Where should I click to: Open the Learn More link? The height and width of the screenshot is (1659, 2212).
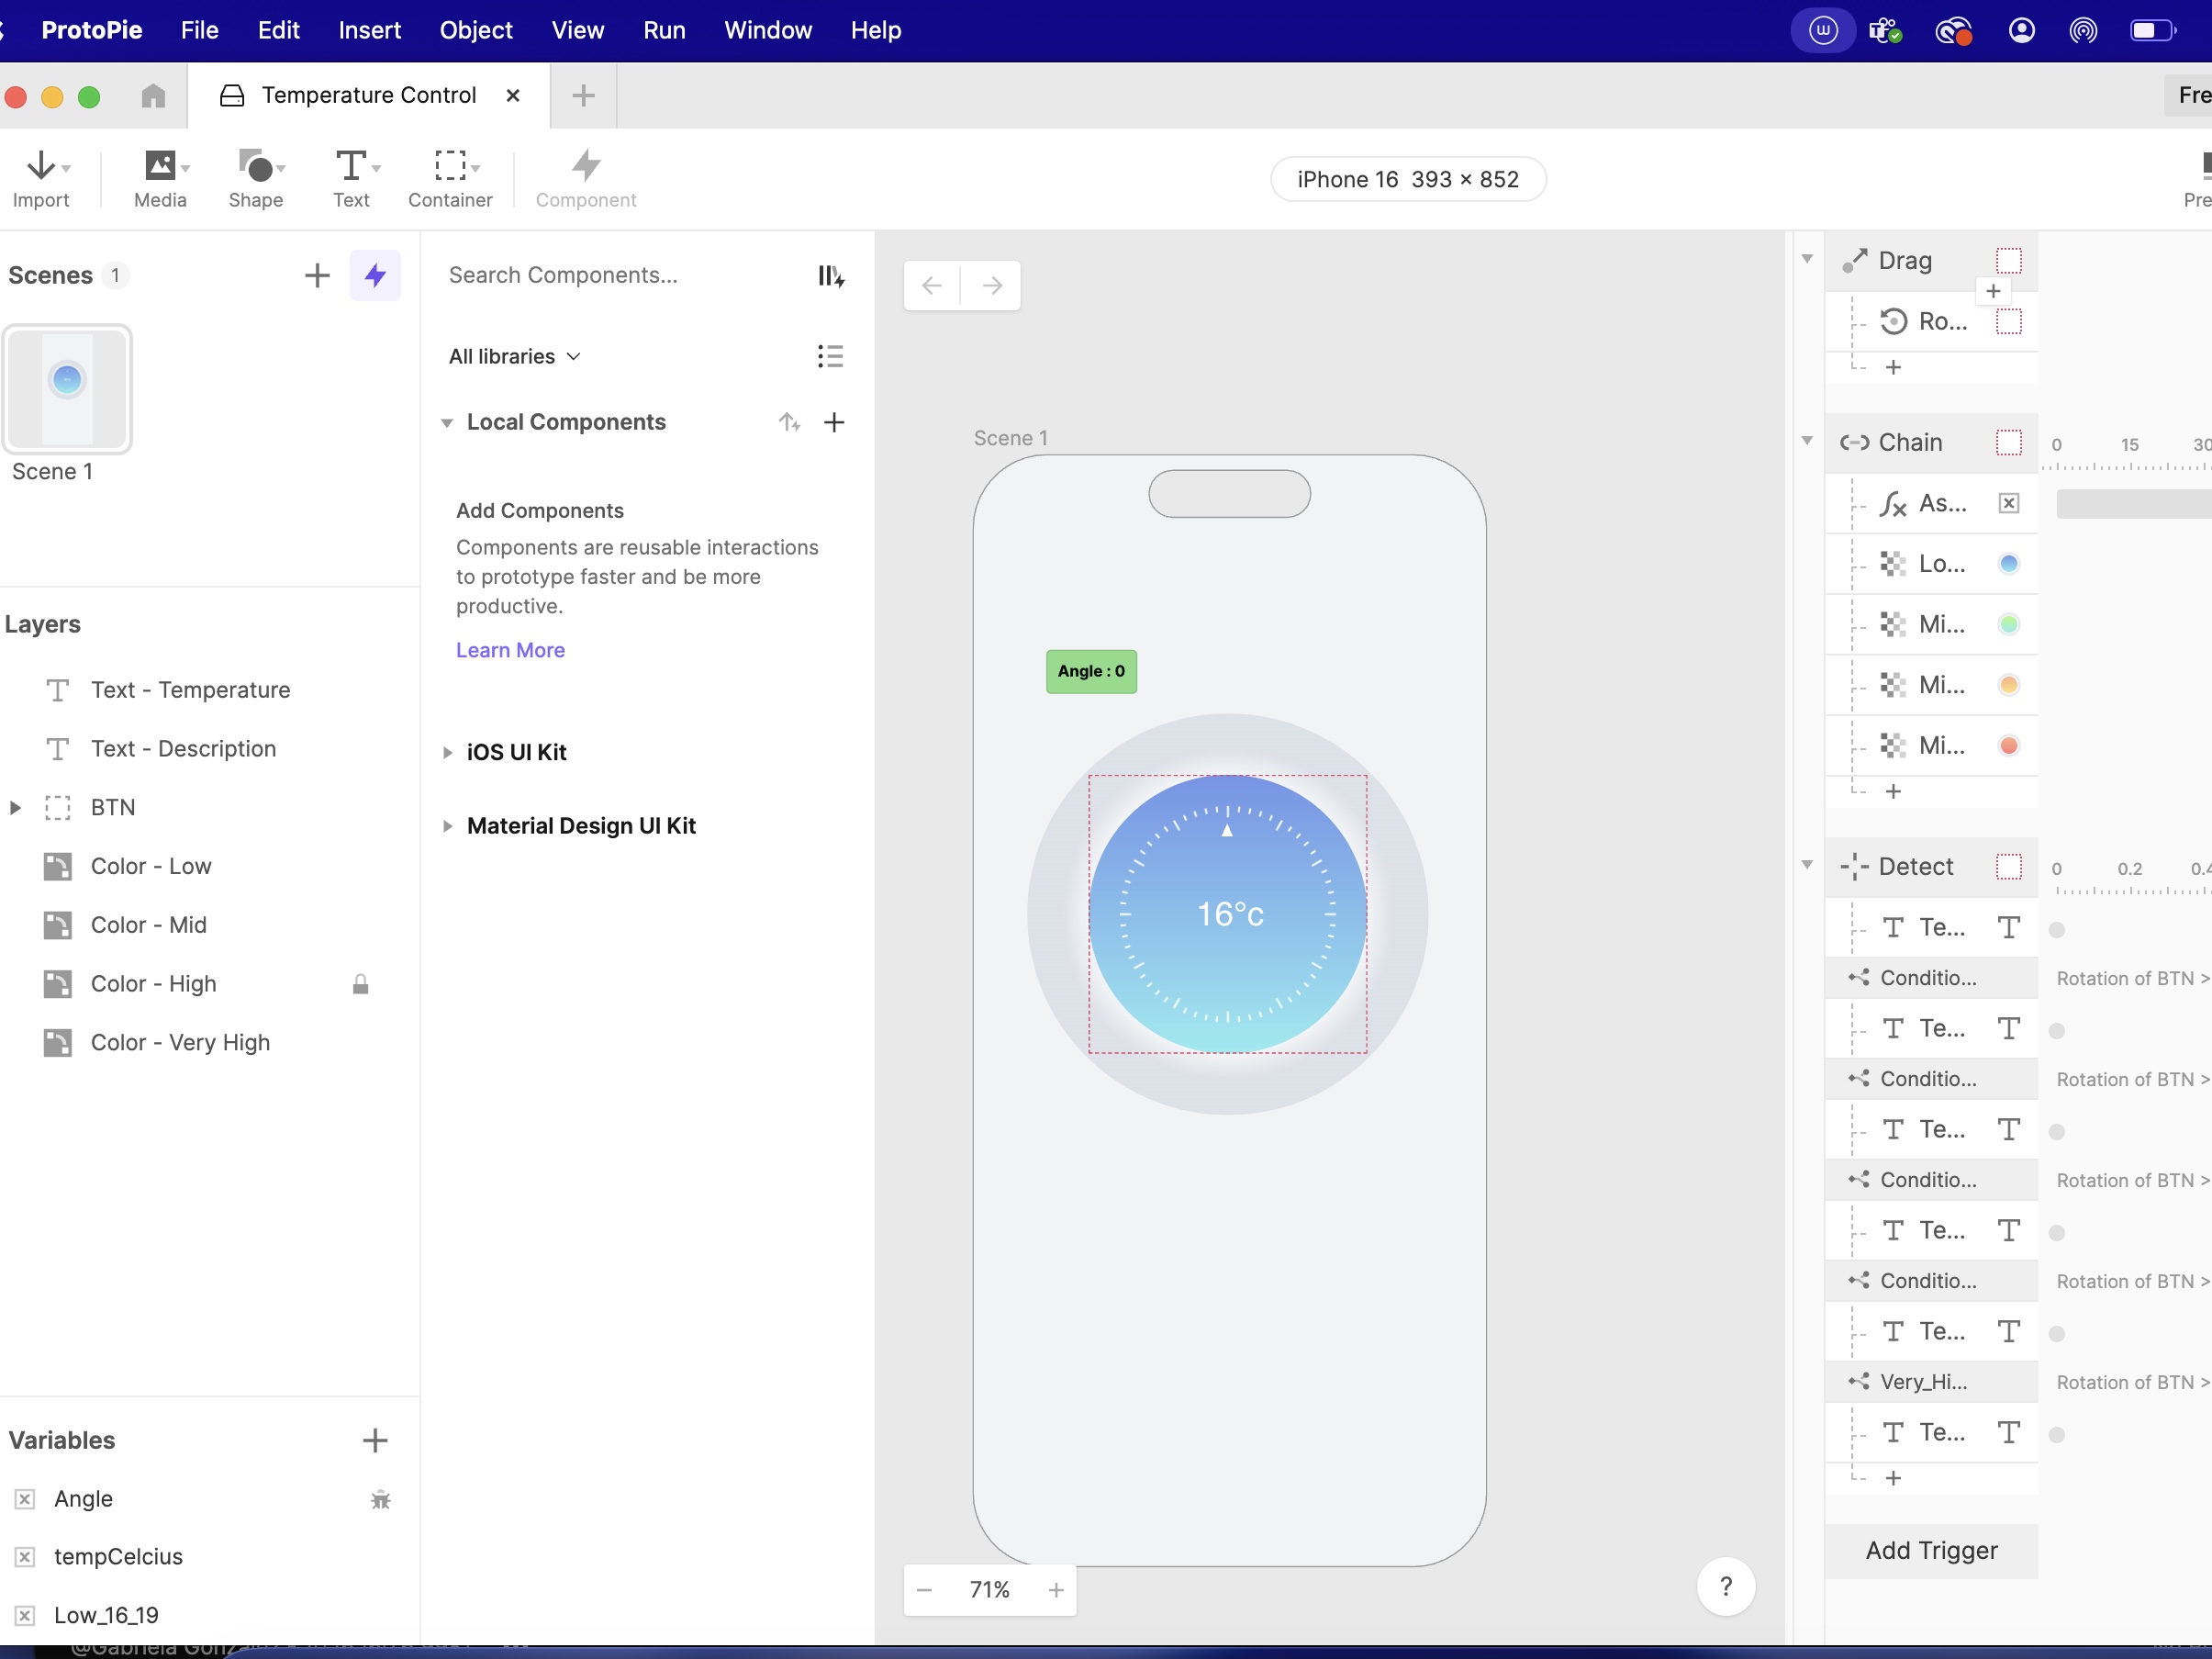[510, 650]
